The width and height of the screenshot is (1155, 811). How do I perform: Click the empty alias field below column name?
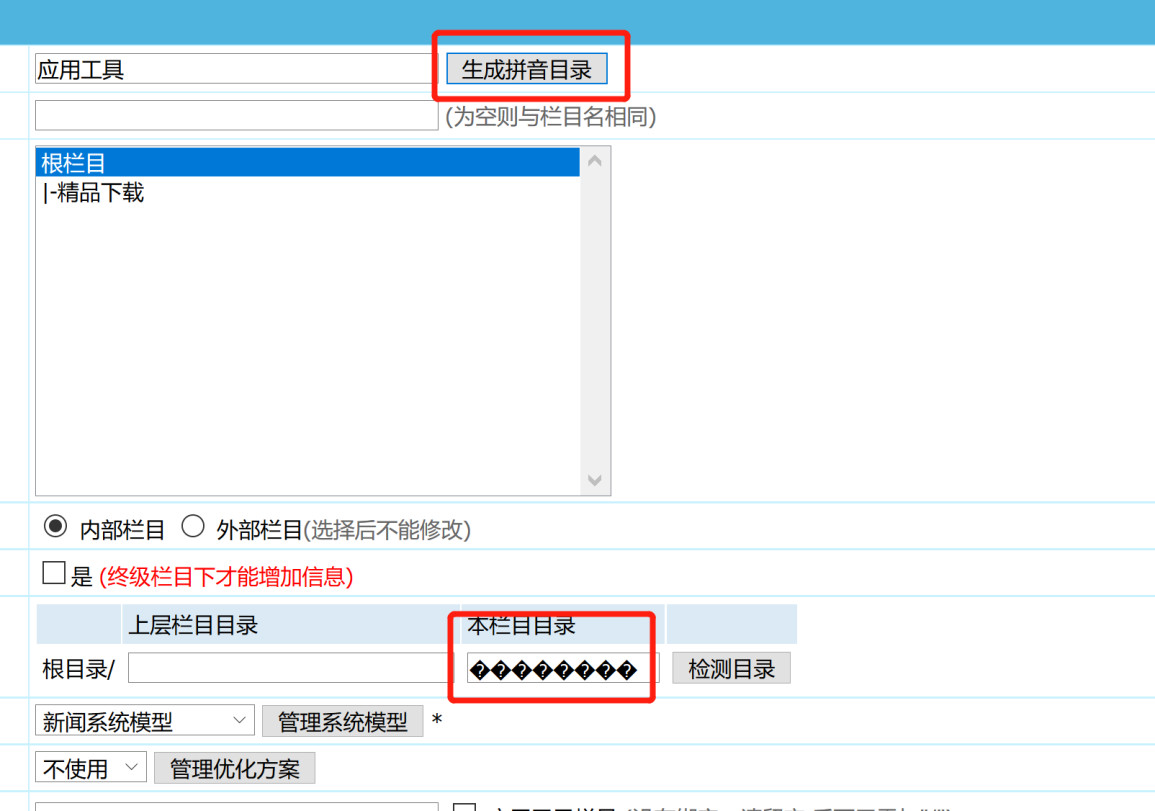(x=236, y=116)
